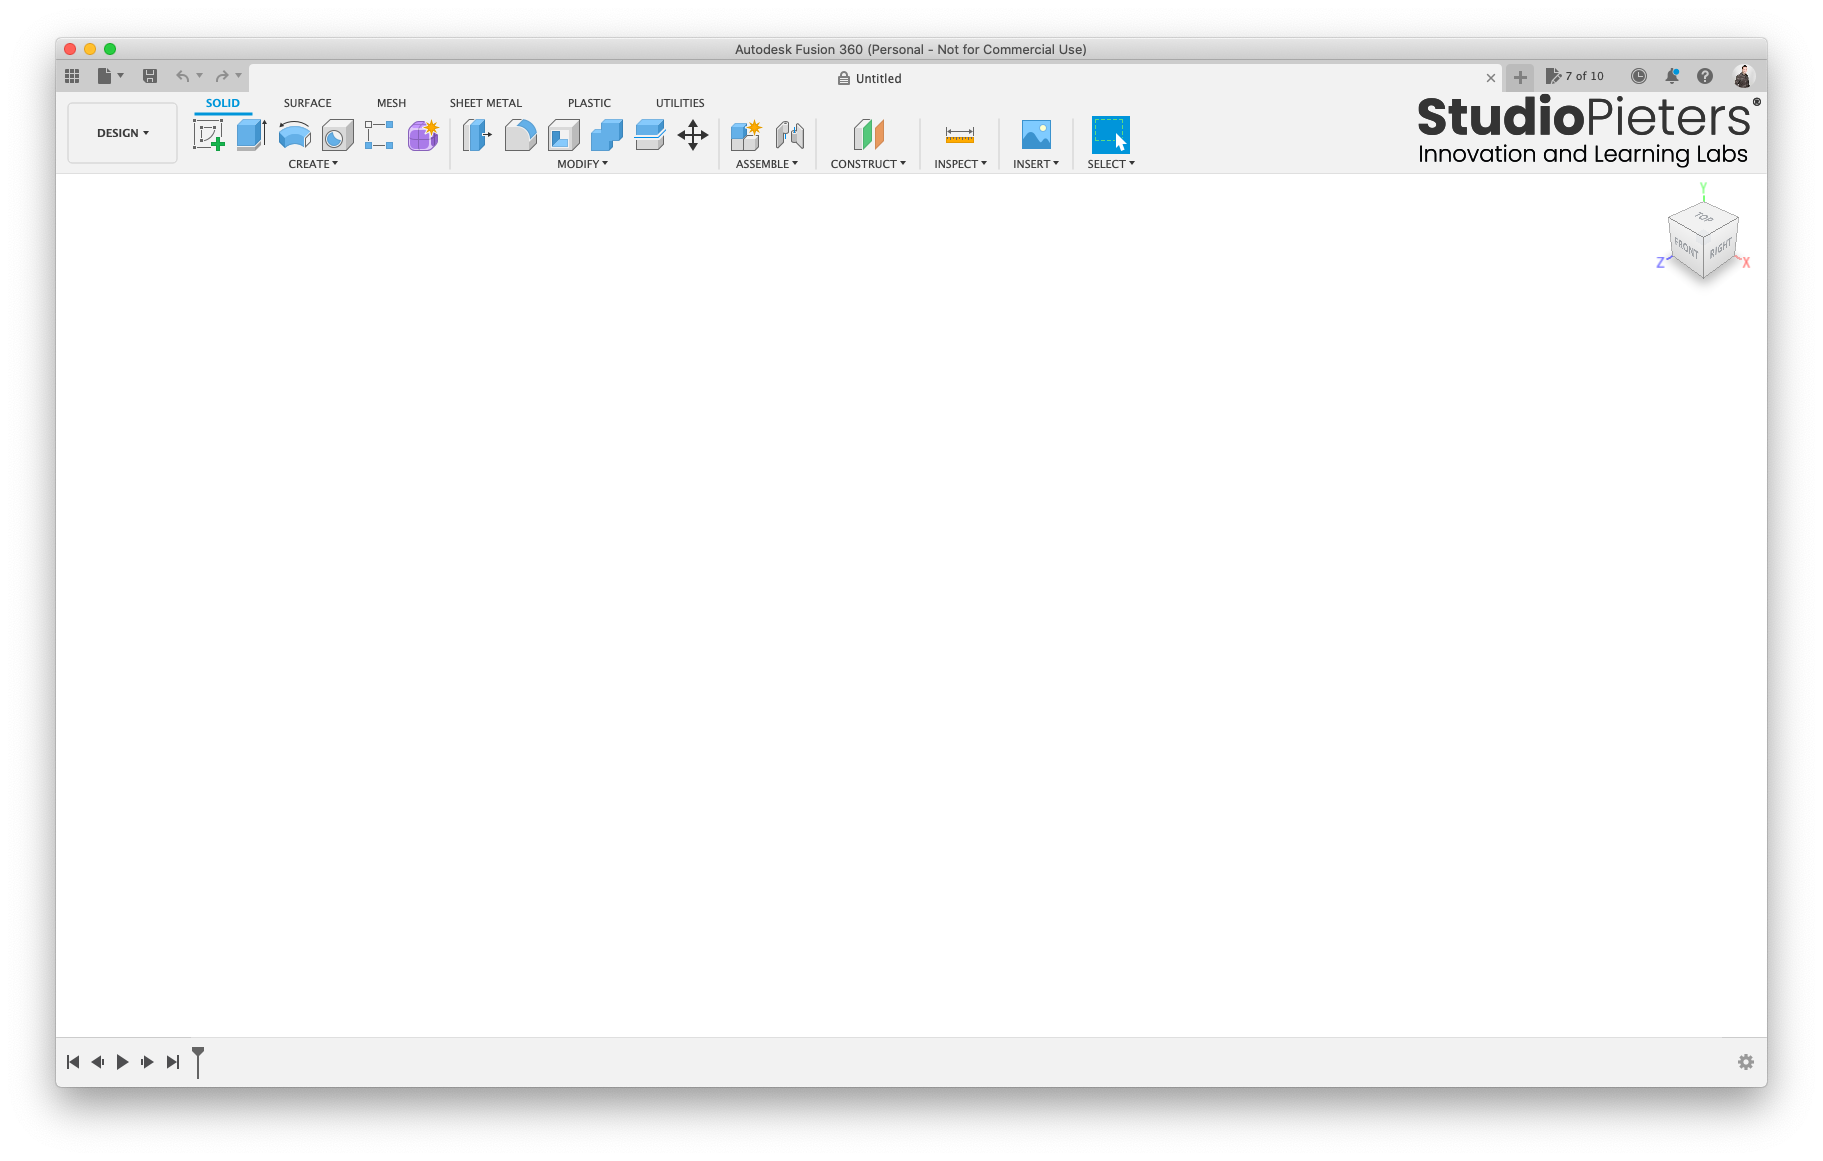Activate the Select tool icon

coord(1110,135)
